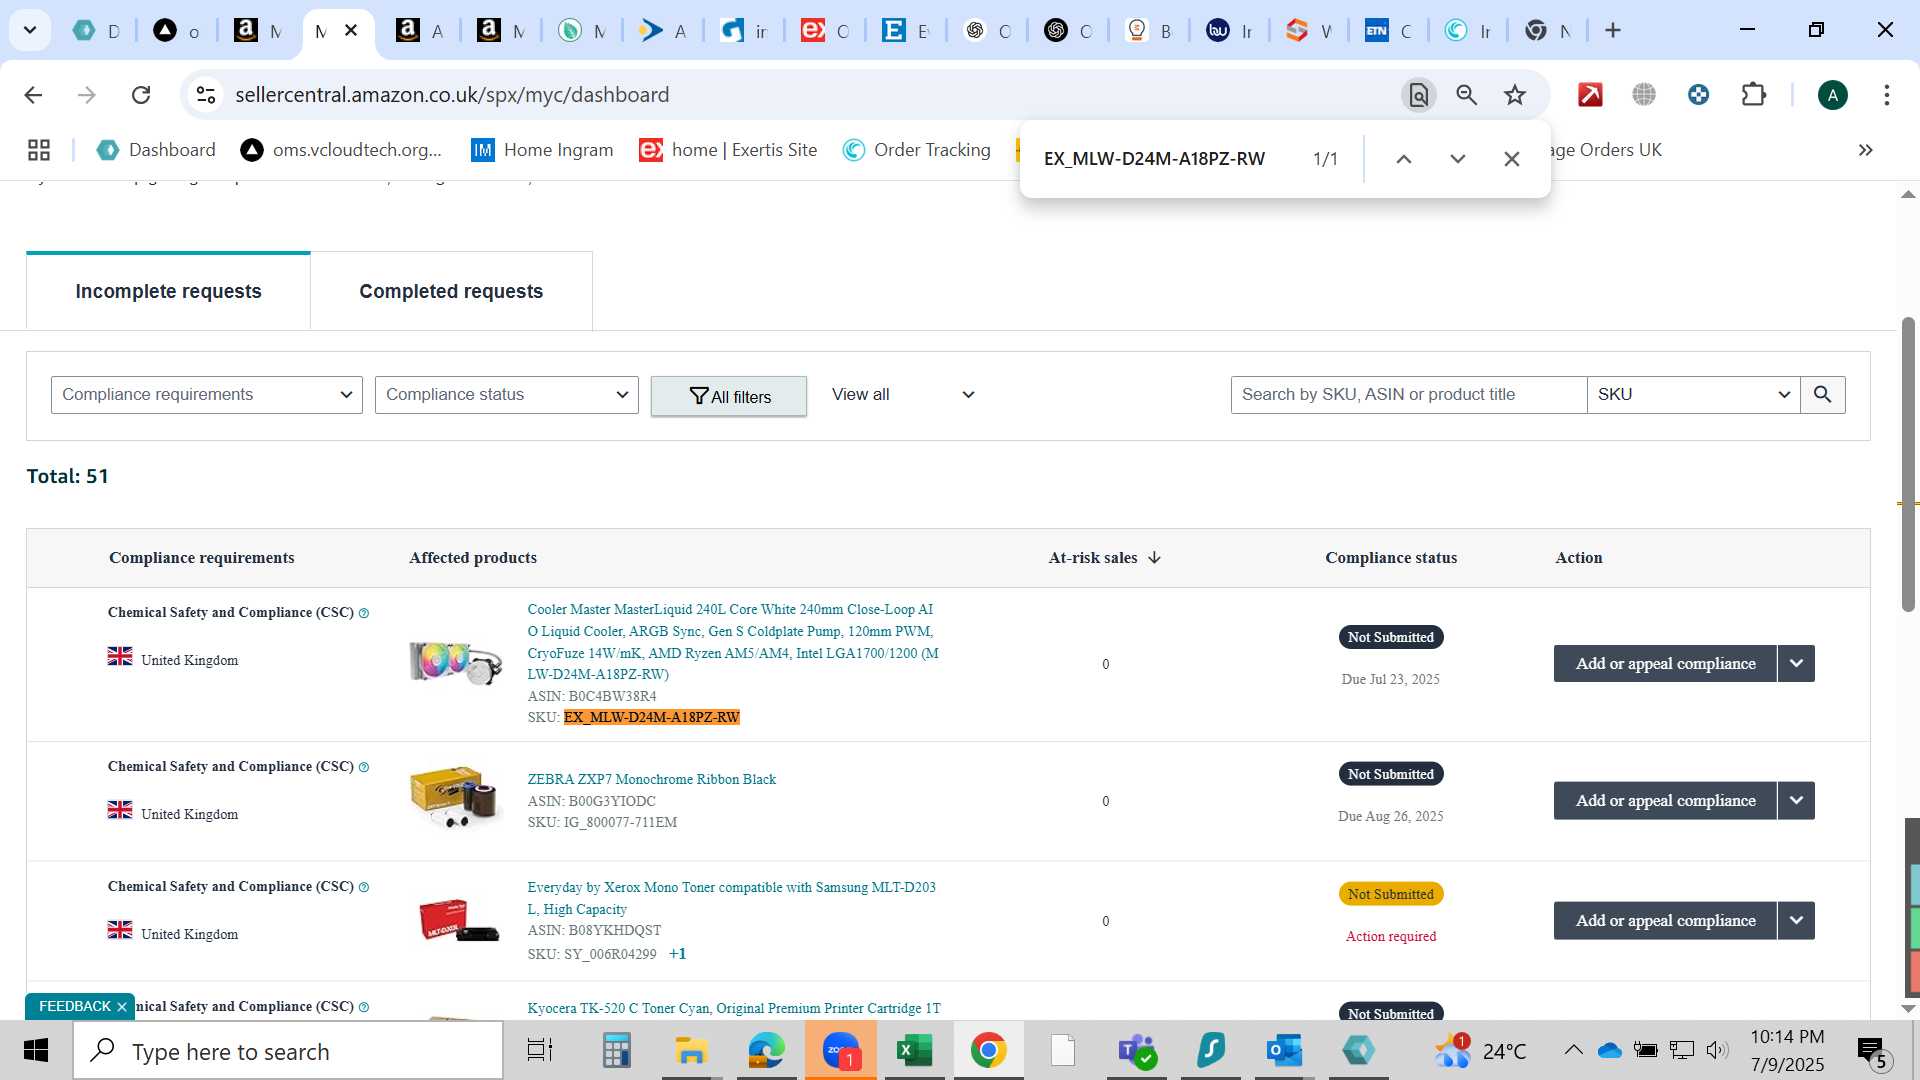Open Microsoft Teams from taskbar

pos(1137,1051)
